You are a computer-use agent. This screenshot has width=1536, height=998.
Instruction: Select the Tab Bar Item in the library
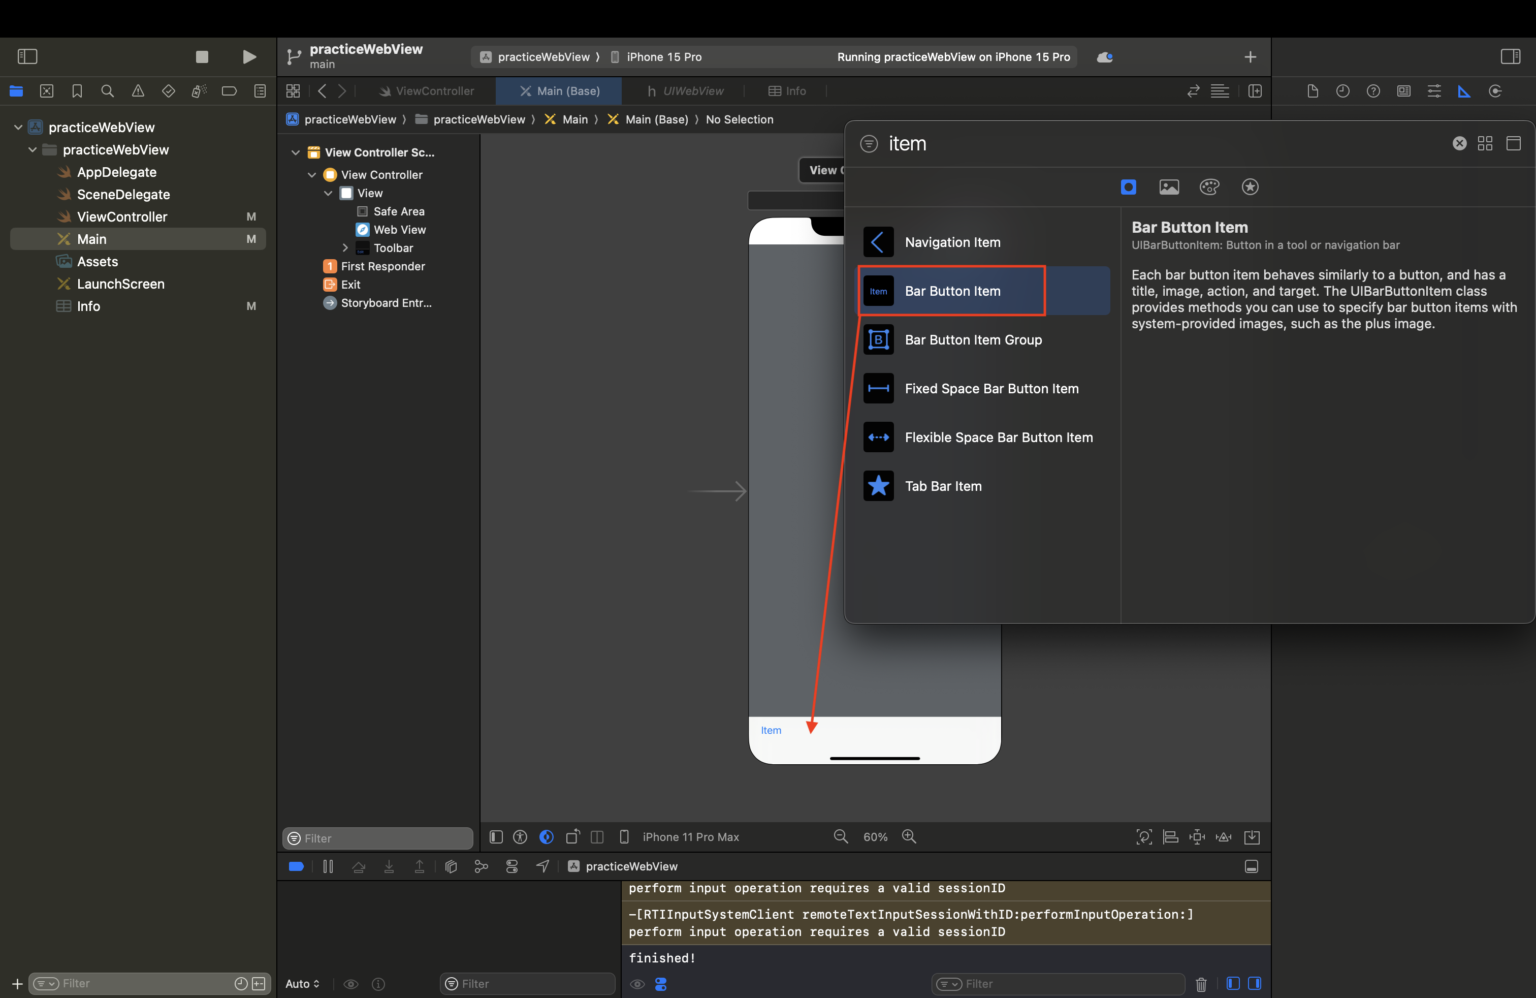[x=942, y=486]
